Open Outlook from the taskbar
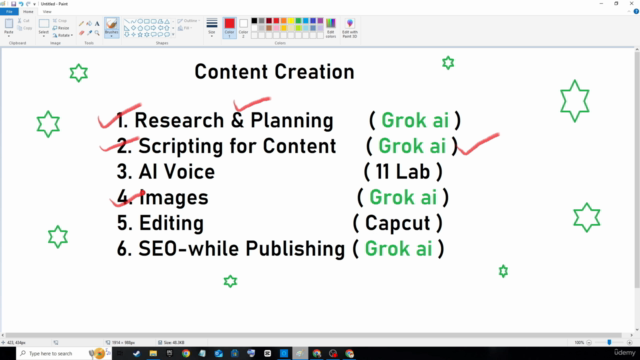The width and height of the screenshot is (640, 360). tap(218, 353)
